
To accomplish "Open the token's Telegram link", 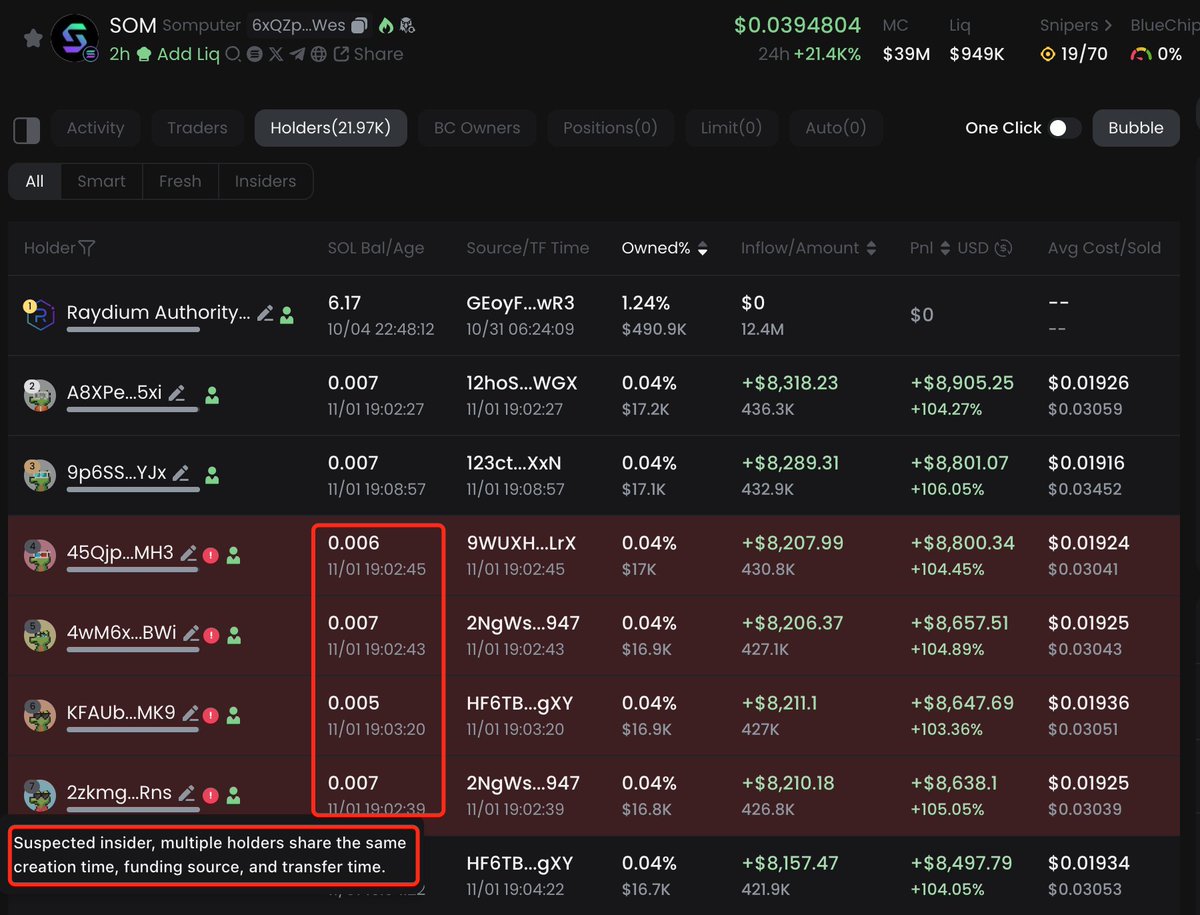I will pos(296,54).
